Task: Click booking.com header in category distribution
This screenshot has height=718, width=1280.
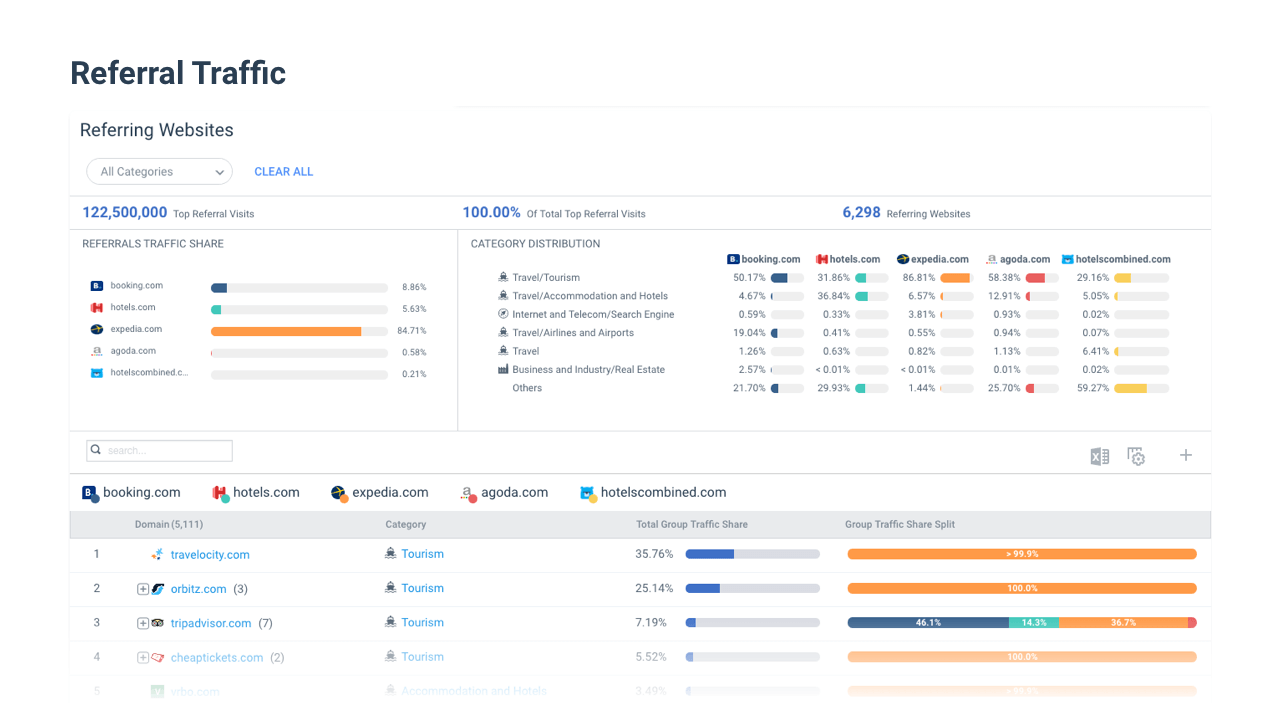Action: tap(764, 259)
